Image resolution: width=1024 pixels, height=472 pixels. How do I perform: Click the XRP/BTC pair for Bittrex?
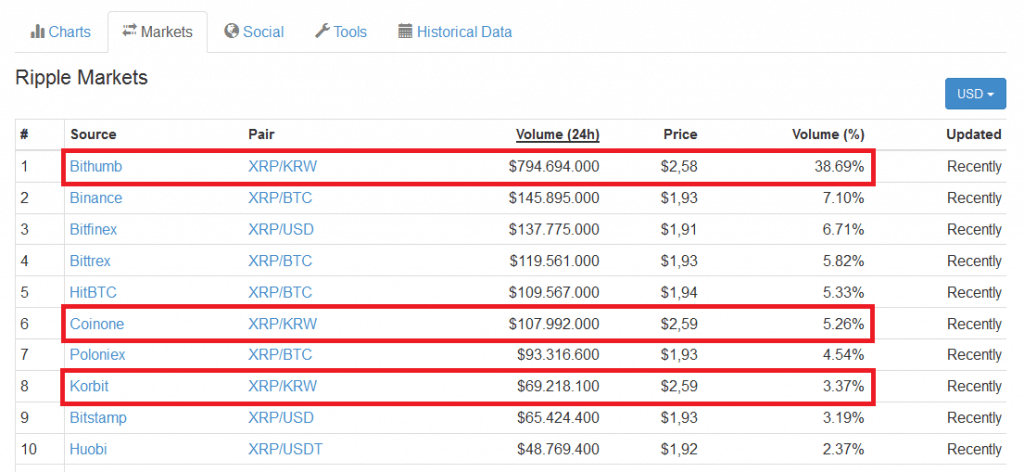[280, 261]
